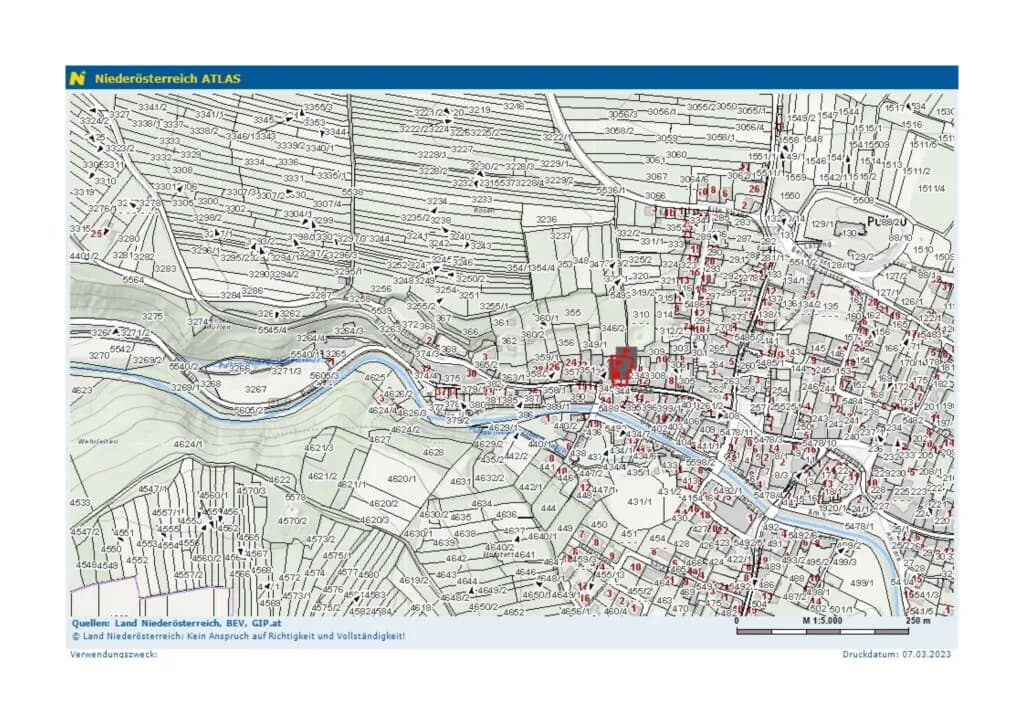This screenshot has width=1024, height=724.
Task: Select parcel 3267 beside the river bend
Action: pyautogui.click(x=255, y=389)
